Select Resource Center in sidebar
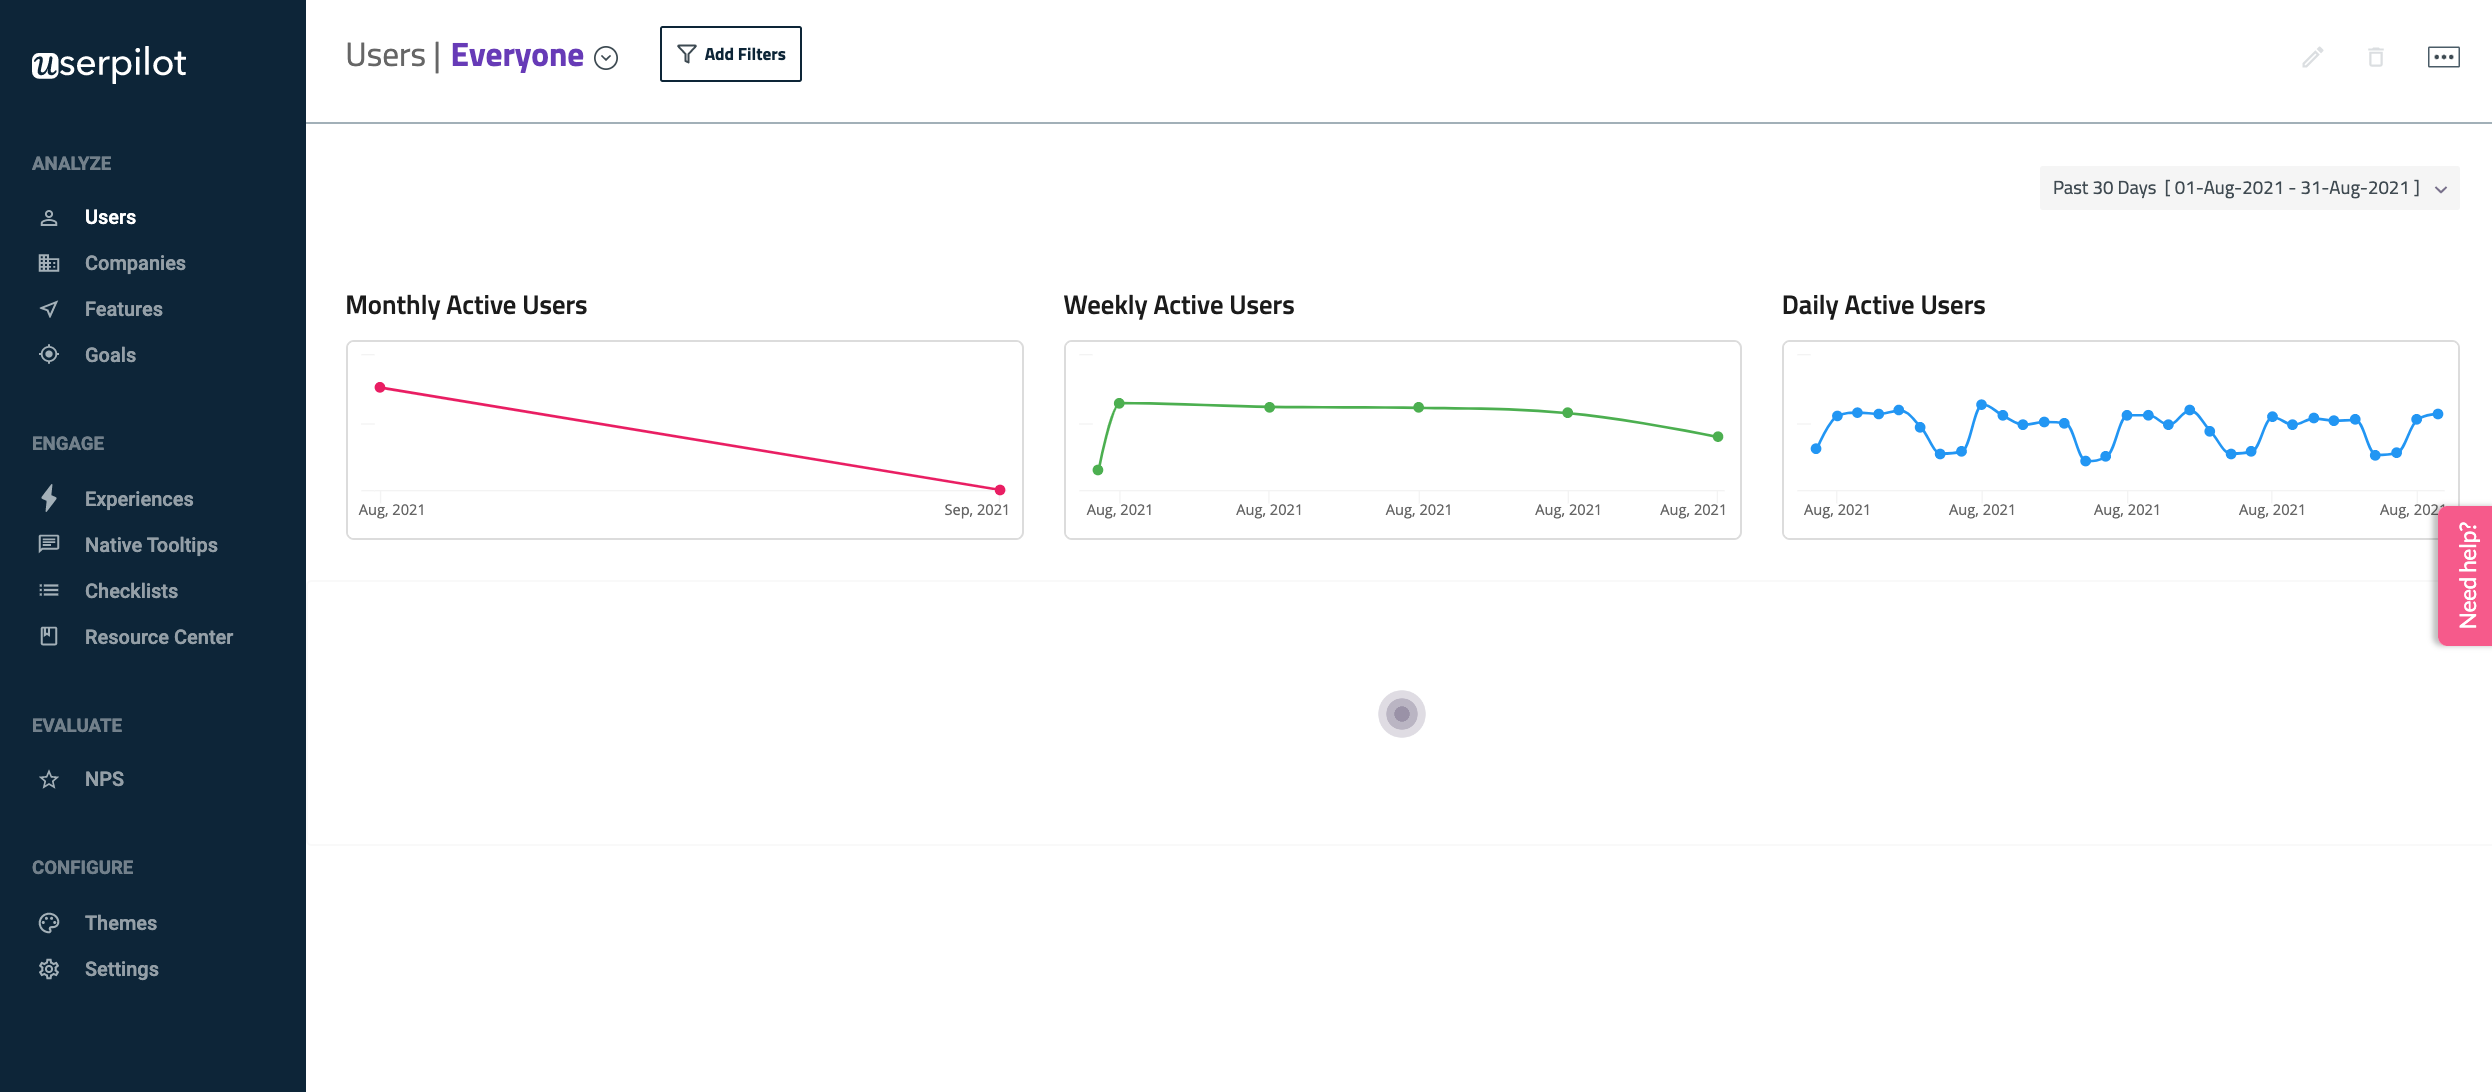This screenshot has height=1092, width=2492. 159,636
